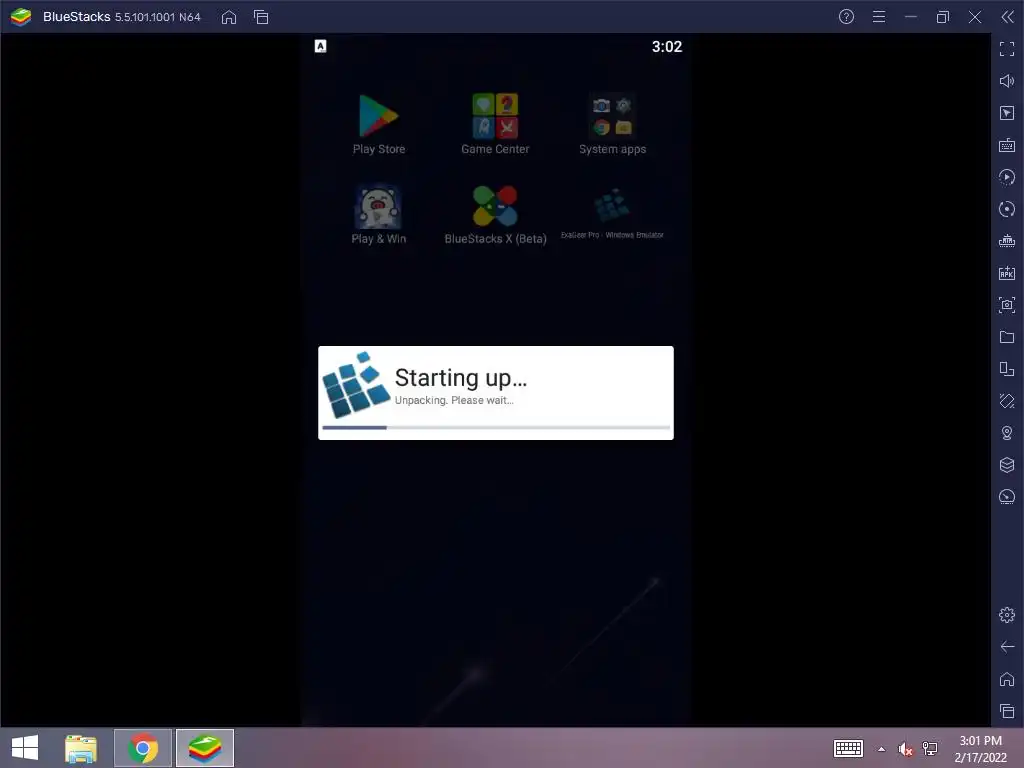
Task: Click the muted speaker tray icon
Action: [905, 749]
